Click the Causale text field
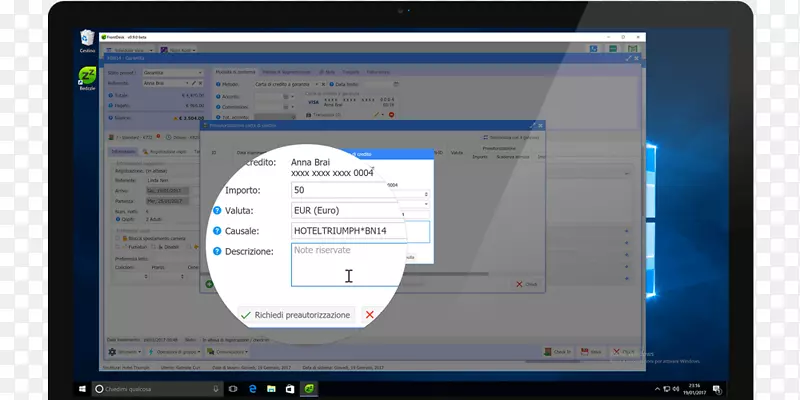 350,231
